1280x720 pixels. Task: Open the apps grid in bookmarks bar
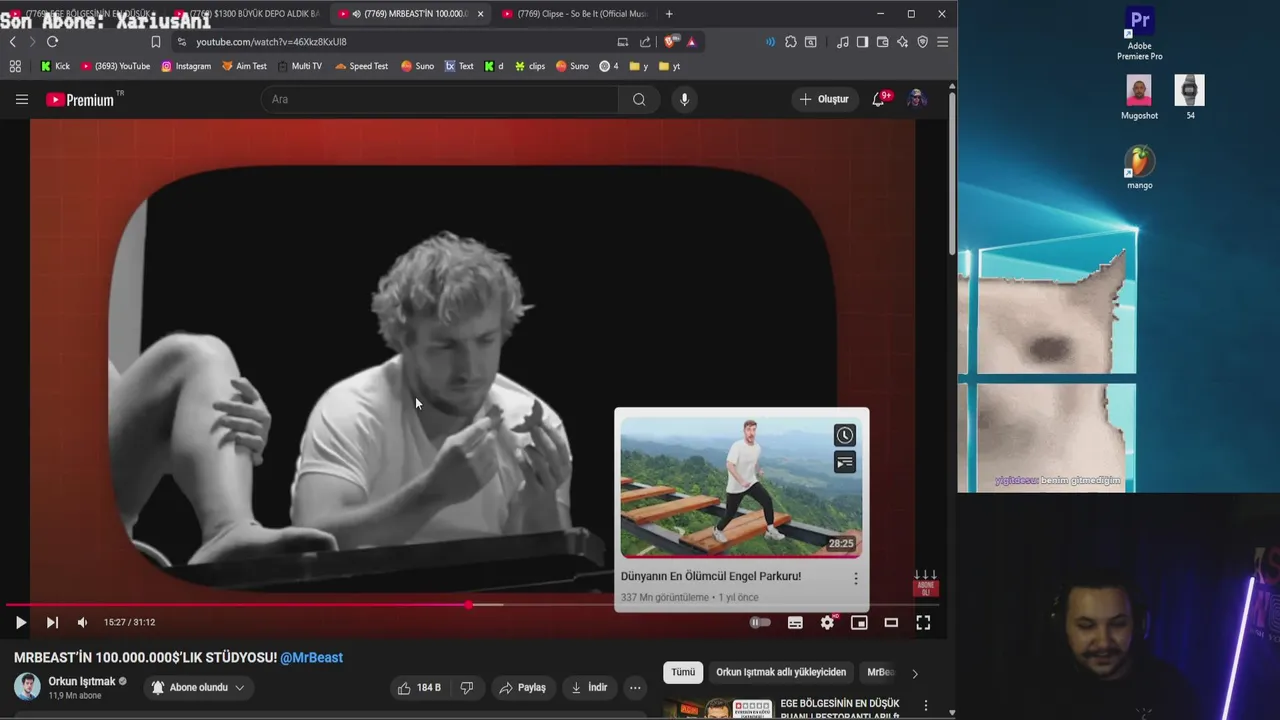[x=15, y=66]
